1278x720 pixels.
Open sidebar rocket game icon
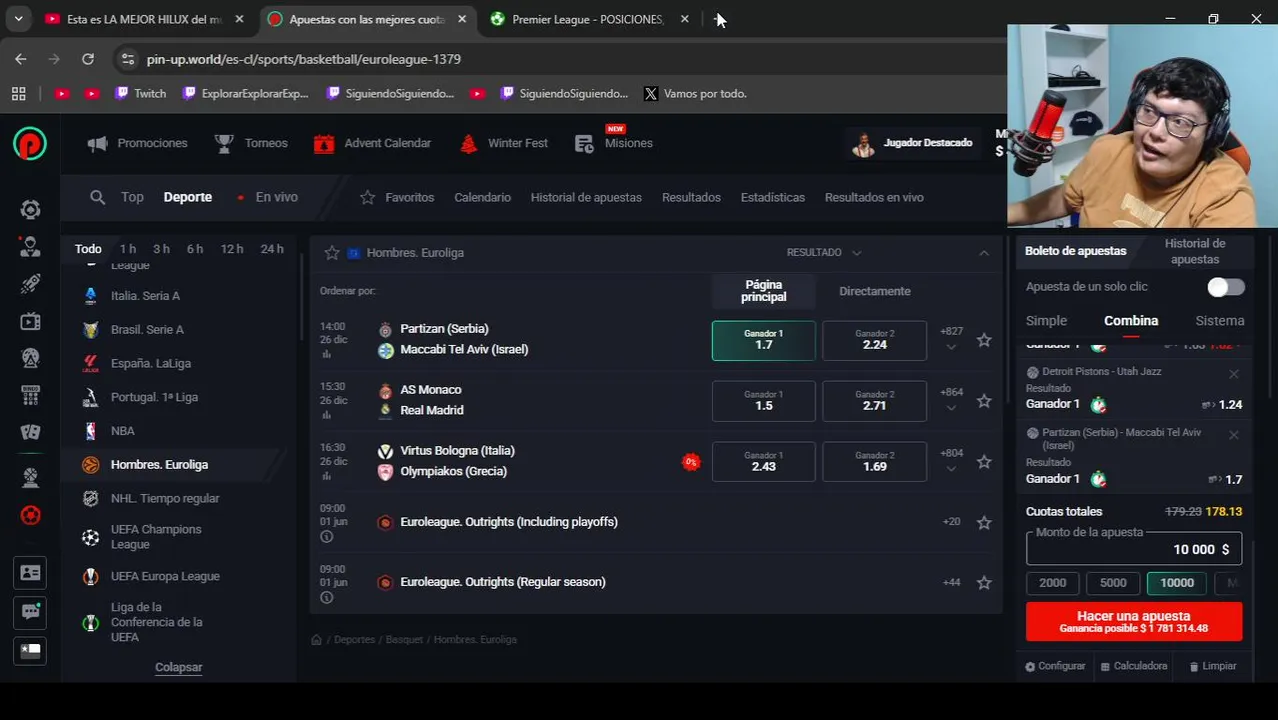[30, 284]
